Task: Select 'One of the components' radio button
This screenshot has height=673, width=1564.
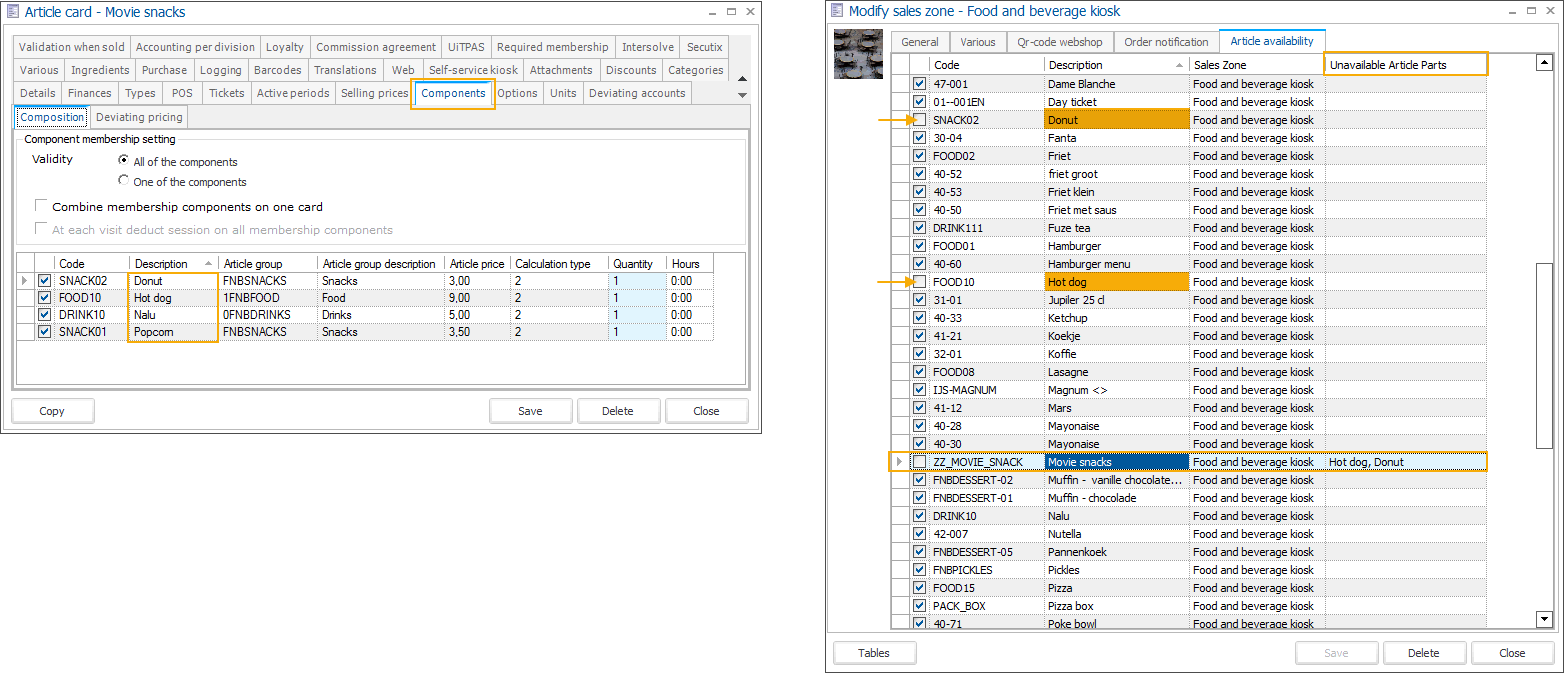Action: 124,181
